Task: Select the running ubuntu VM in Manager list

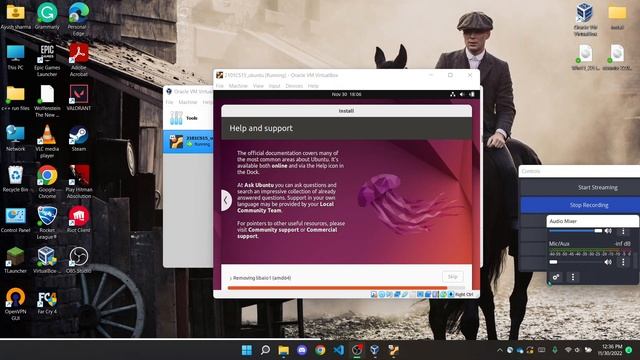Action: [188, 142]
